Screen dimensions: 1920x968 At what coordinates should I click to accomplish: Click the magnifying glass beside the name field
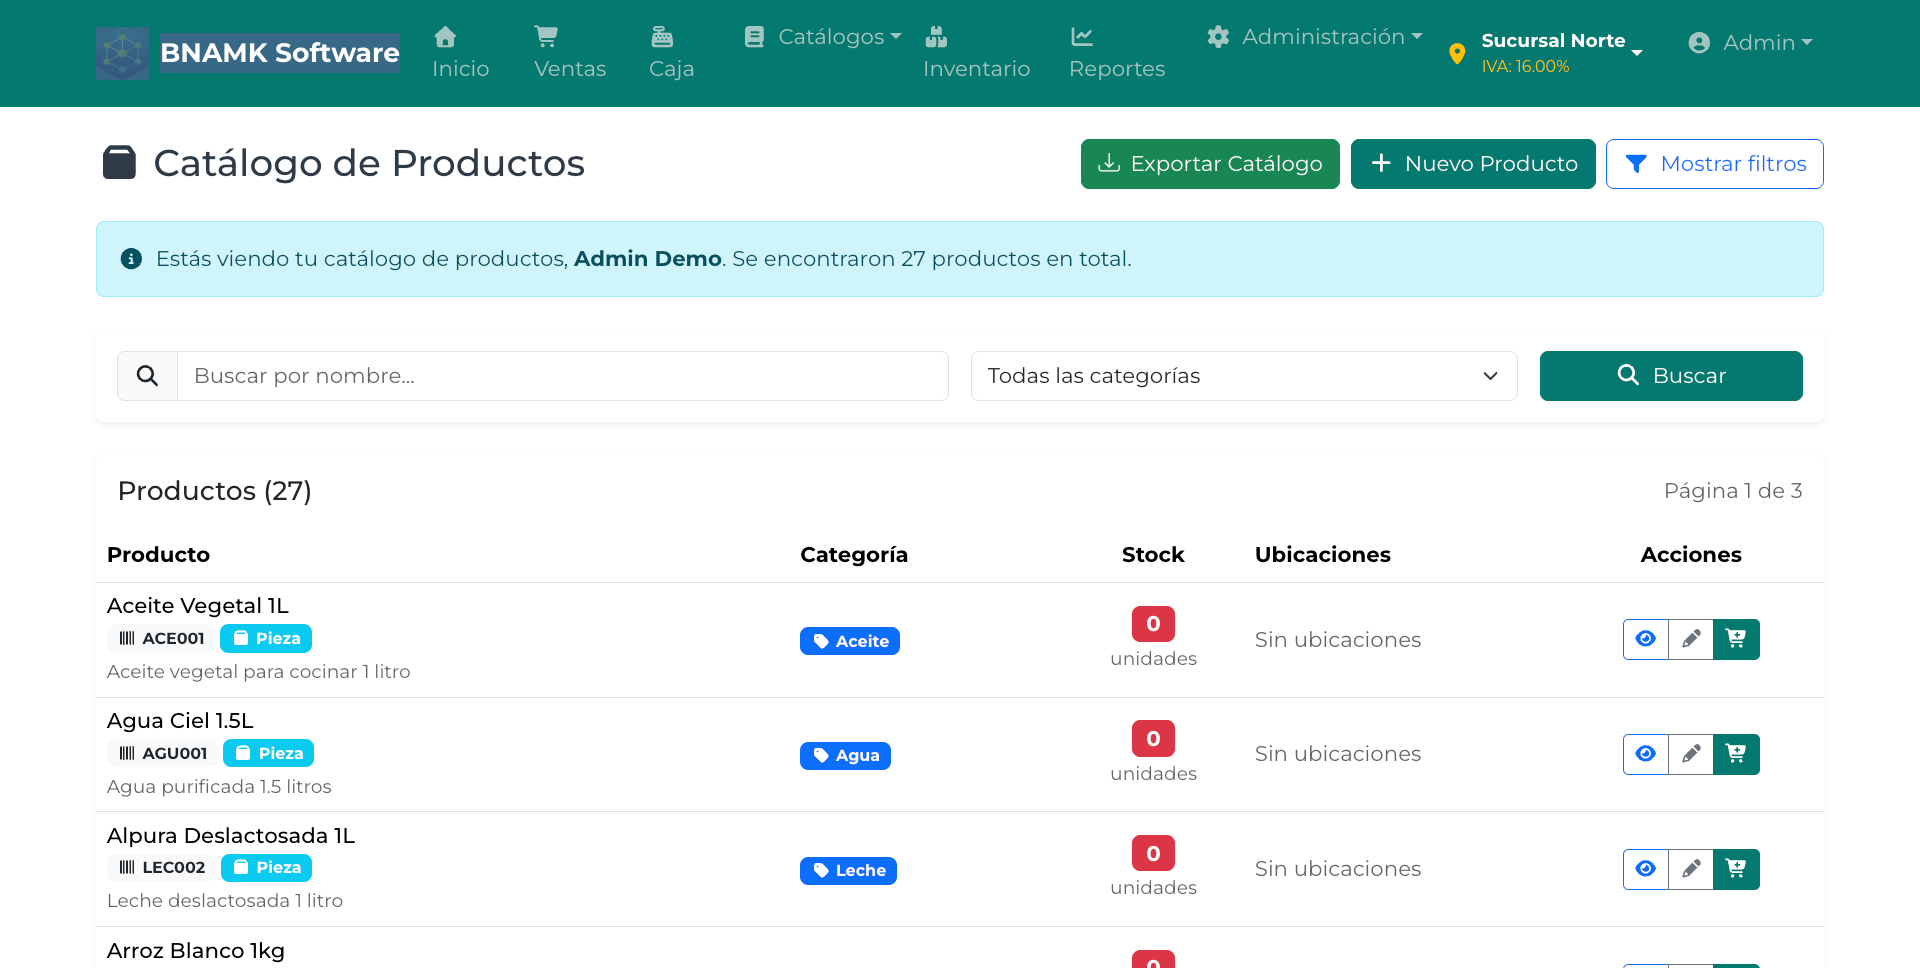(x=147, y=376)
